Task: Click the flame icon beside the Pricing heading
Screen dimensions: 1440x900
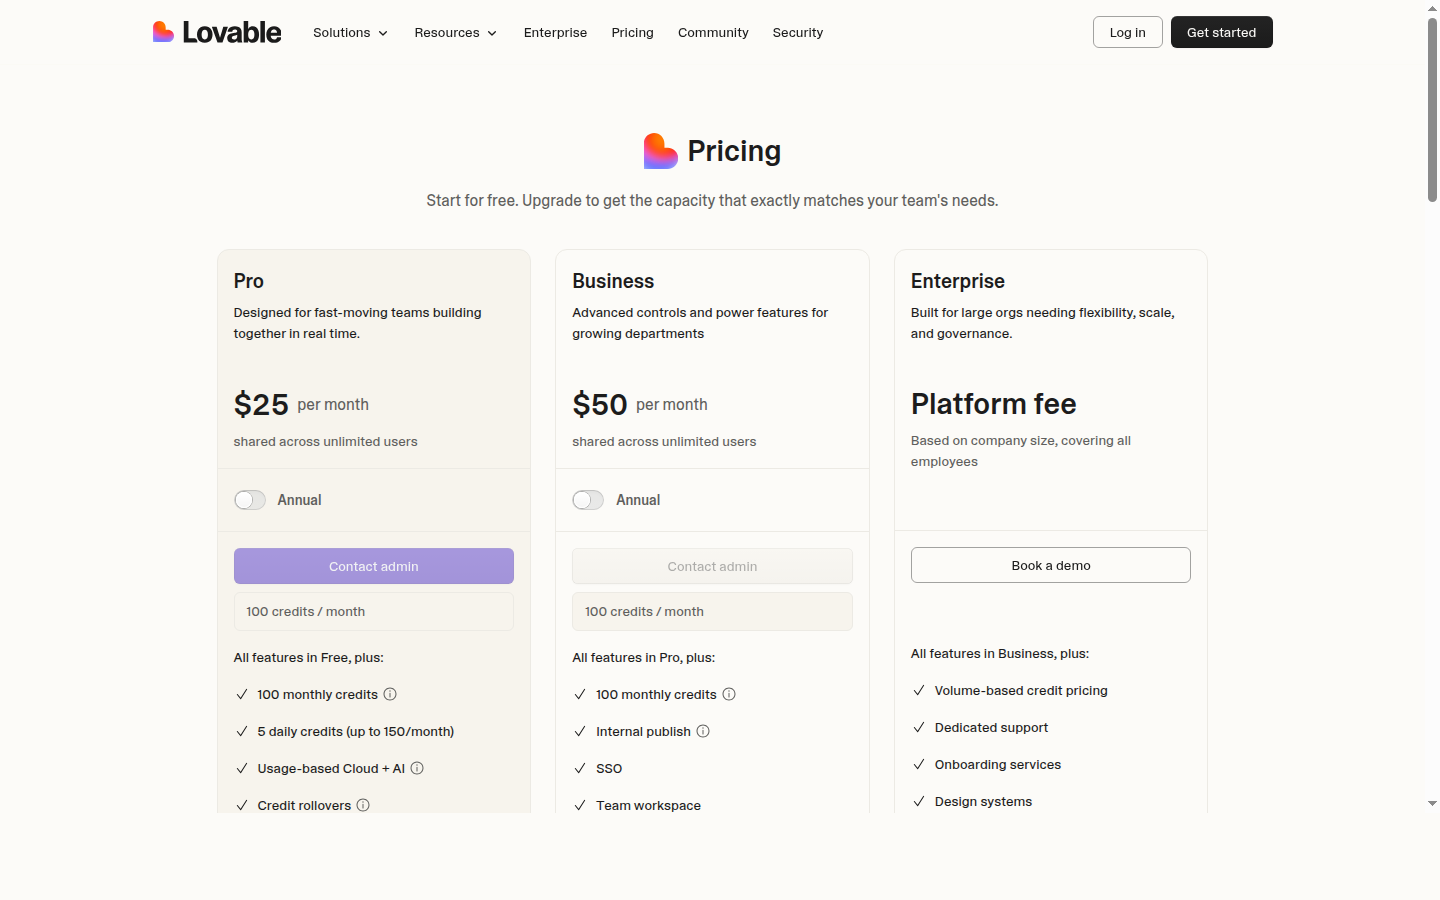Action: point(660,150)
